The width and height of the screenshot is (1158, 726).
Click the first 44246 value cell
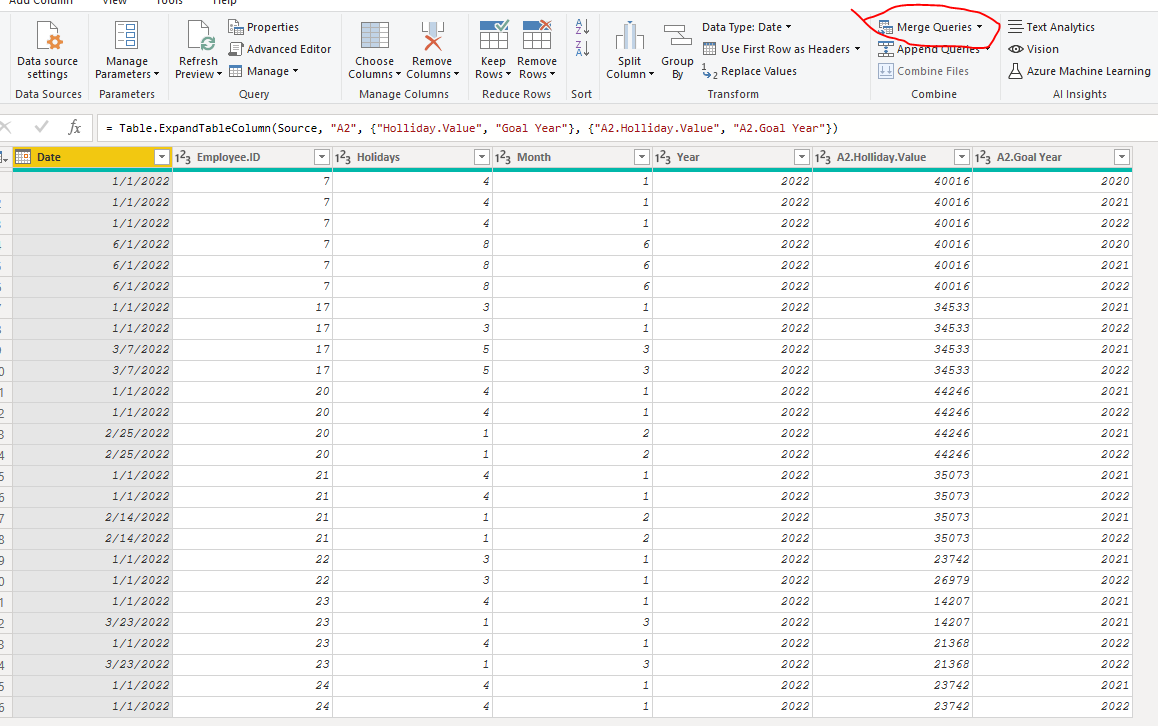coord(892,391)
